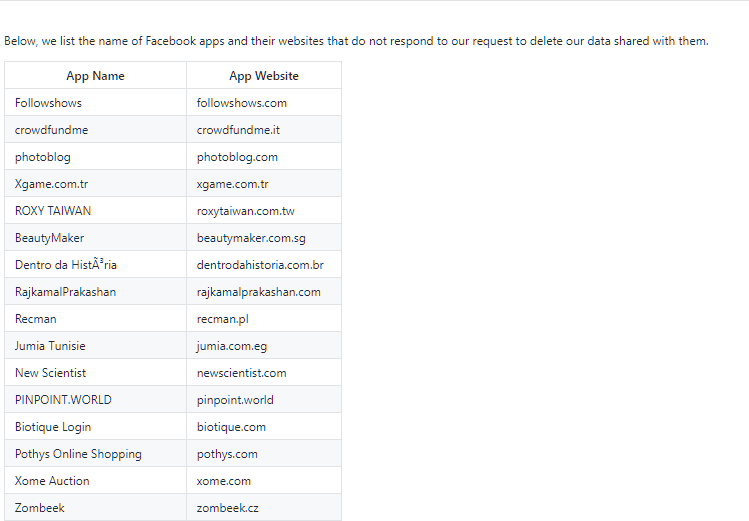Select the jumia.com.eg entry
This screenshot has width=749, height=521.
264,346
